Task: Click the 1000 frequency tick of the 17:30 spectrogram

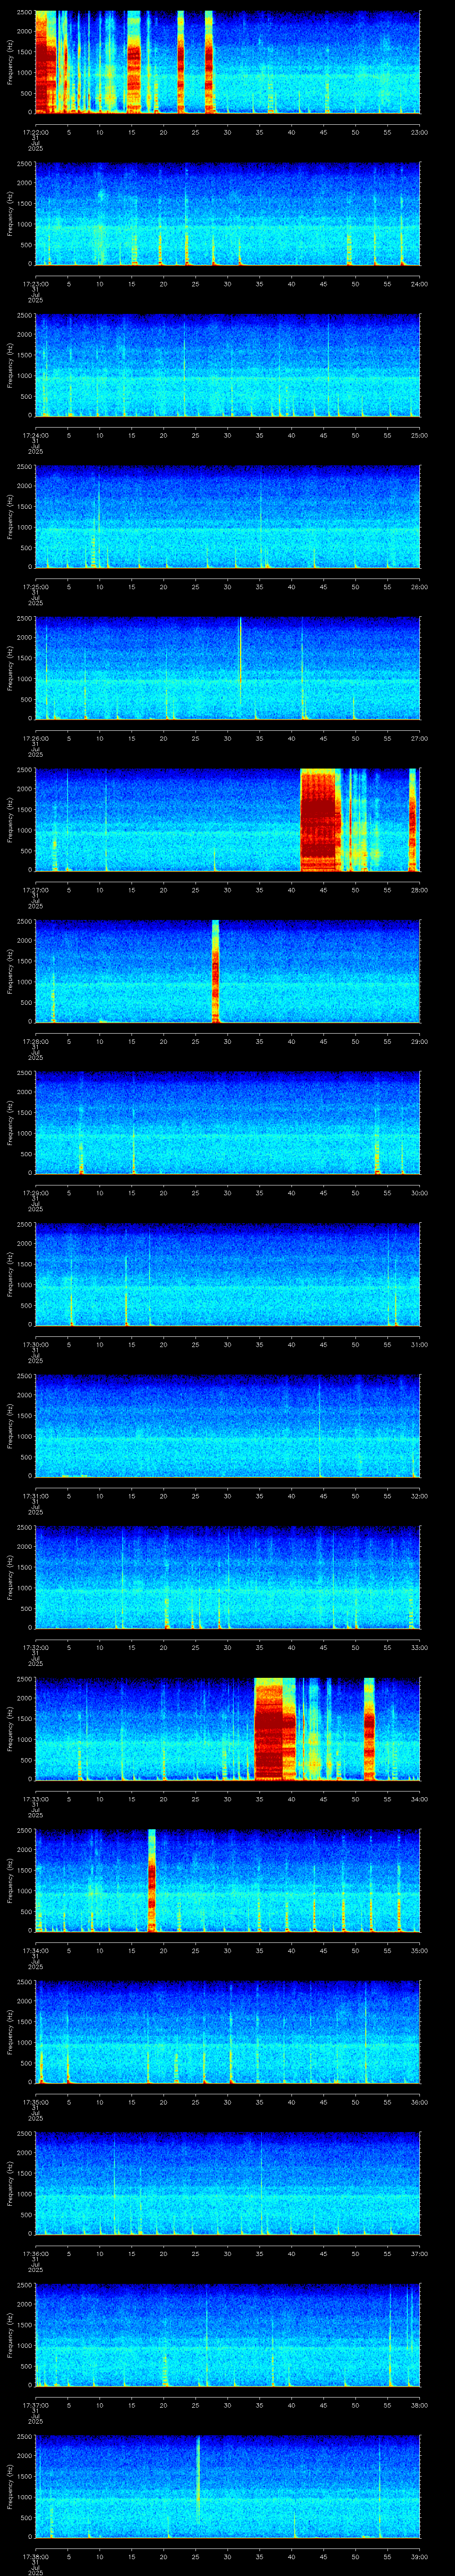Action: (23, 1285)
